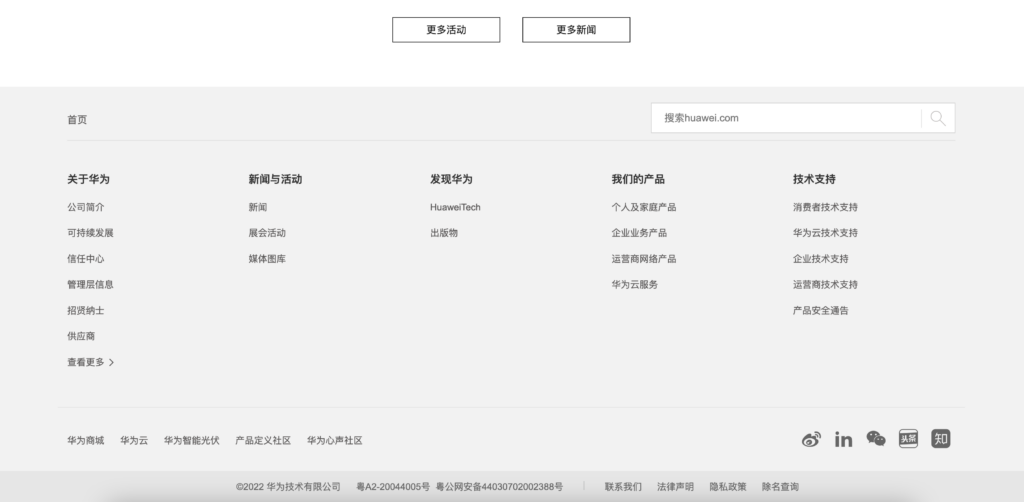Expand 查看更多 under 关于华为
The height and width of the screenshot is (502, 1024).
[x=90, y=362]
